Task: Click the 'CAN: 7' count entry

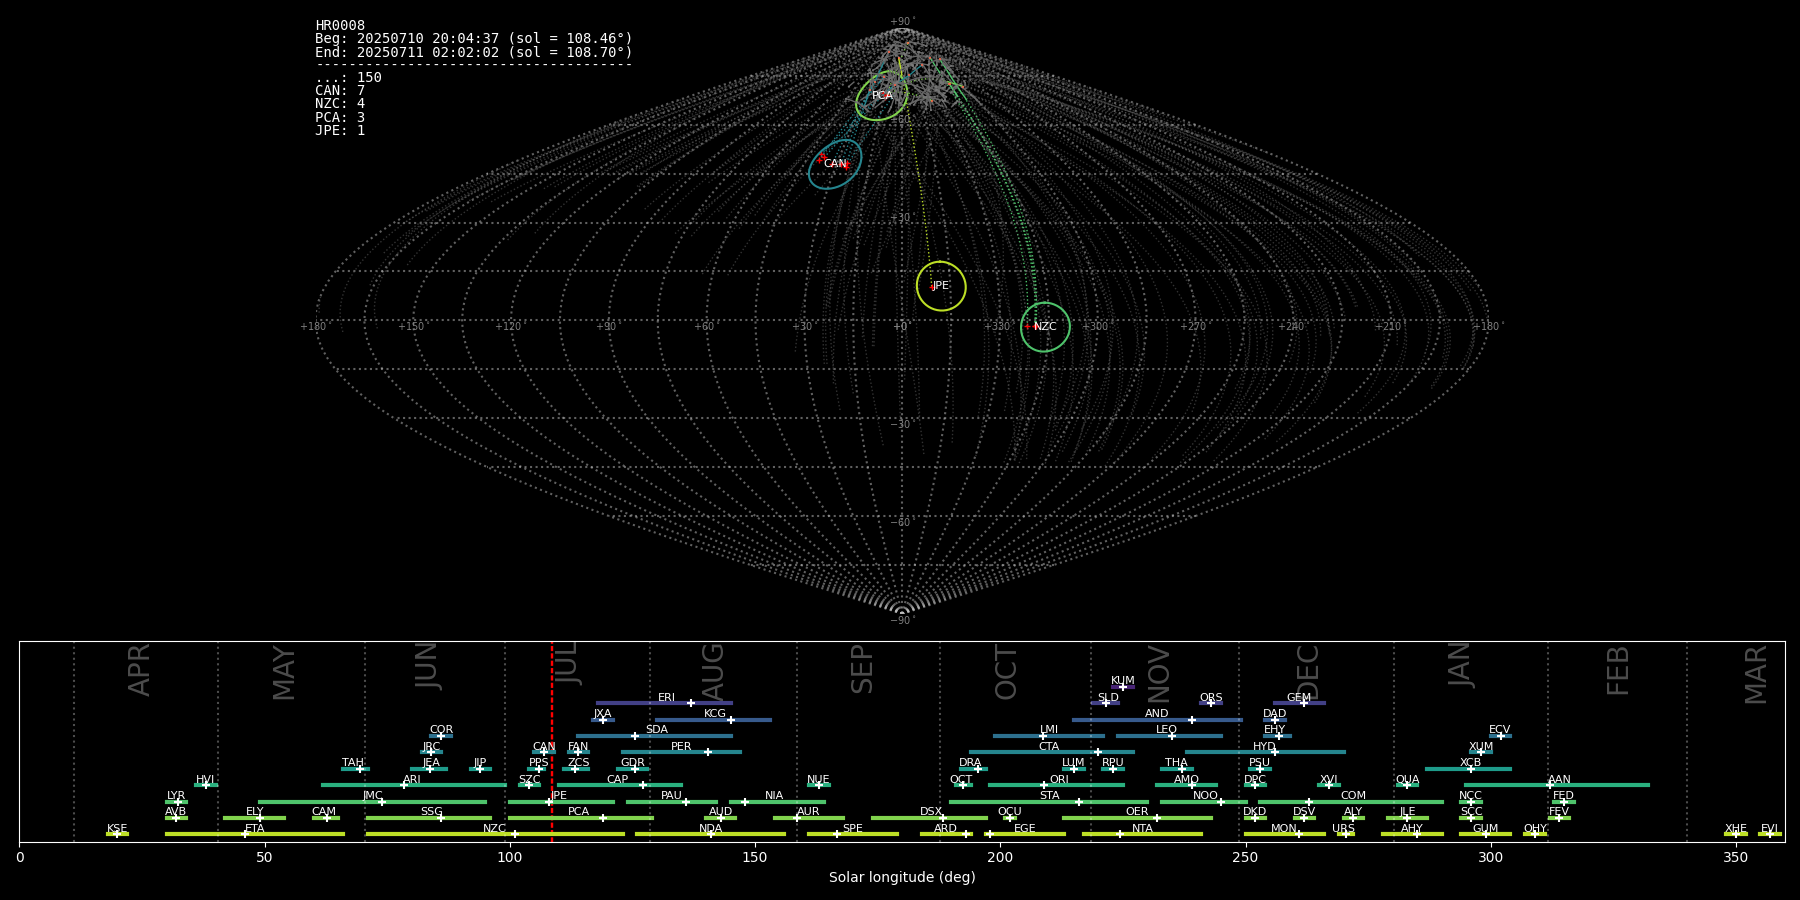Action: pos(340,91)
